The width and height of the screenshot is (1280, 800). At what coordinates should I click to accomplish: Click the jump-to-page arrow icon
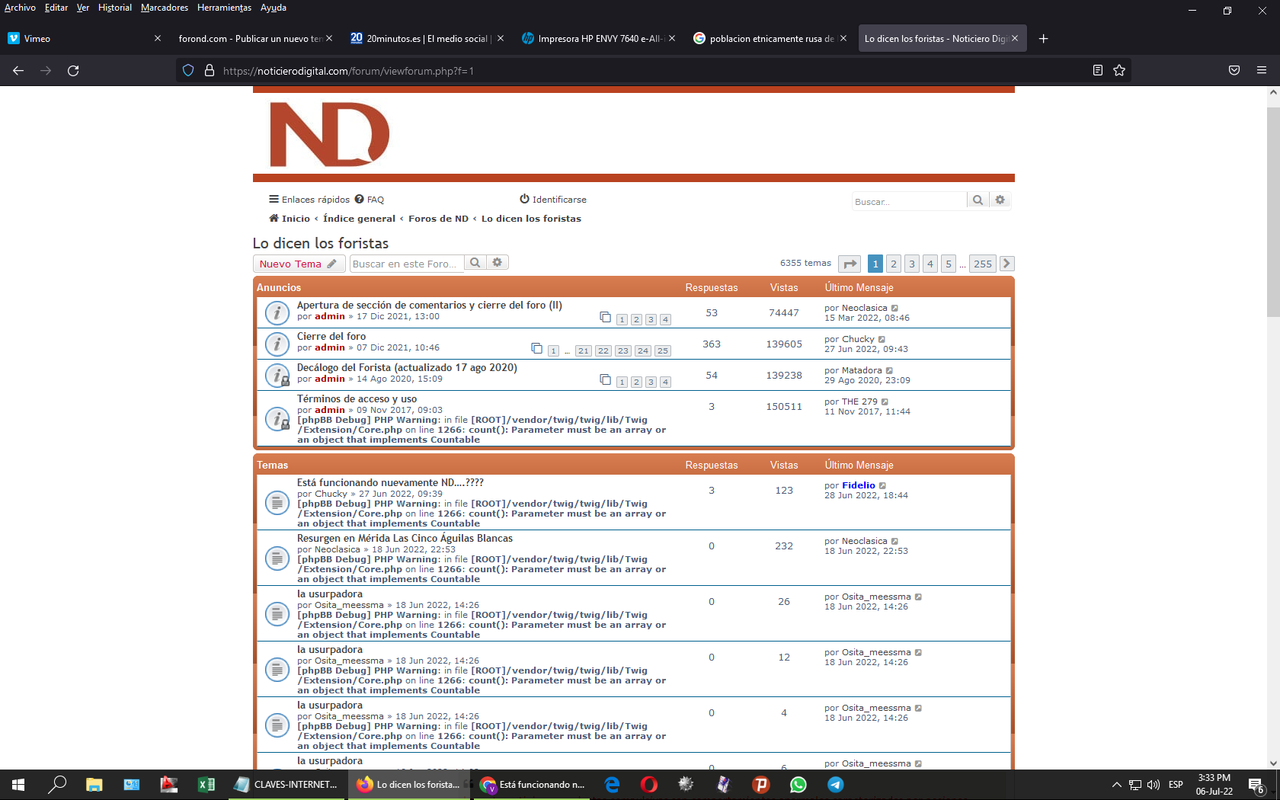pos(850,264)
